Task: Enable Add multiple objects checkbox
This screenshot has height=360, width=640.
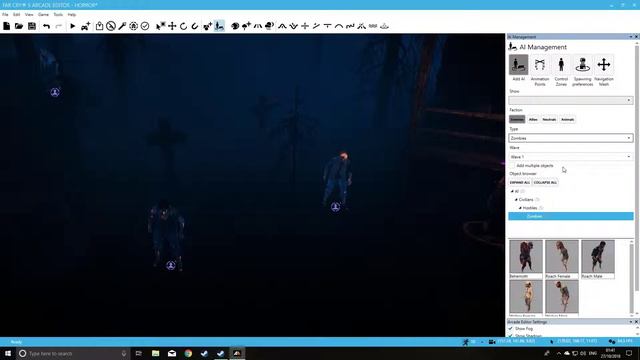Action: 512,166
